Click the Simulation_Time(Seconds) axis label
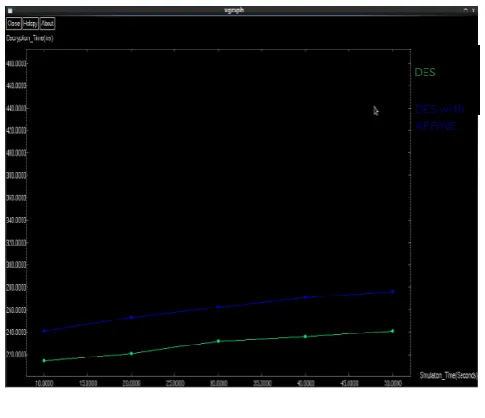Screen dimensions: 485x418 (448, 375)
